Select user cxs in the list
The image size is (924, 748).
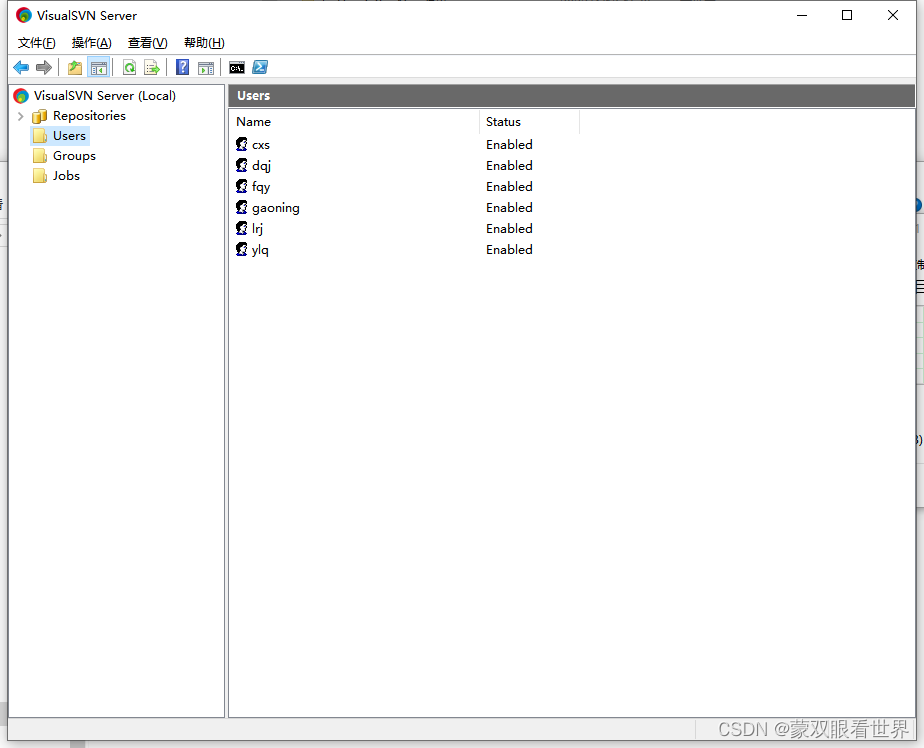pos(261,144)
